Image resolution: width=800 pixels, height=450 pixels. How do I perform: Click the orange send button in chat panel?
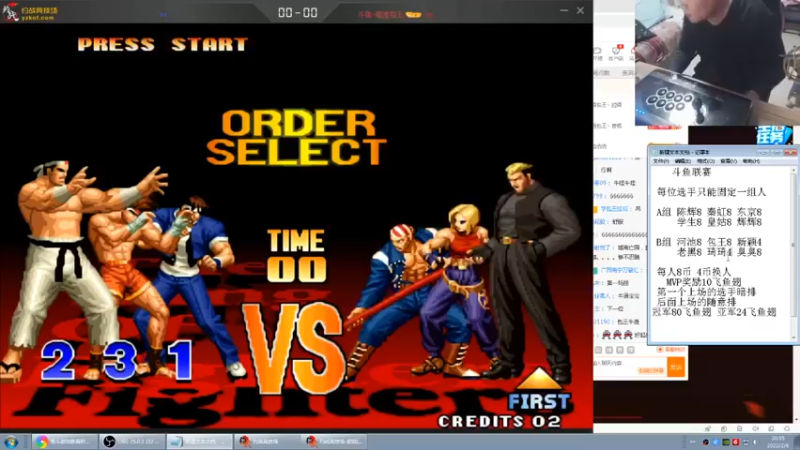click(676, 367)
